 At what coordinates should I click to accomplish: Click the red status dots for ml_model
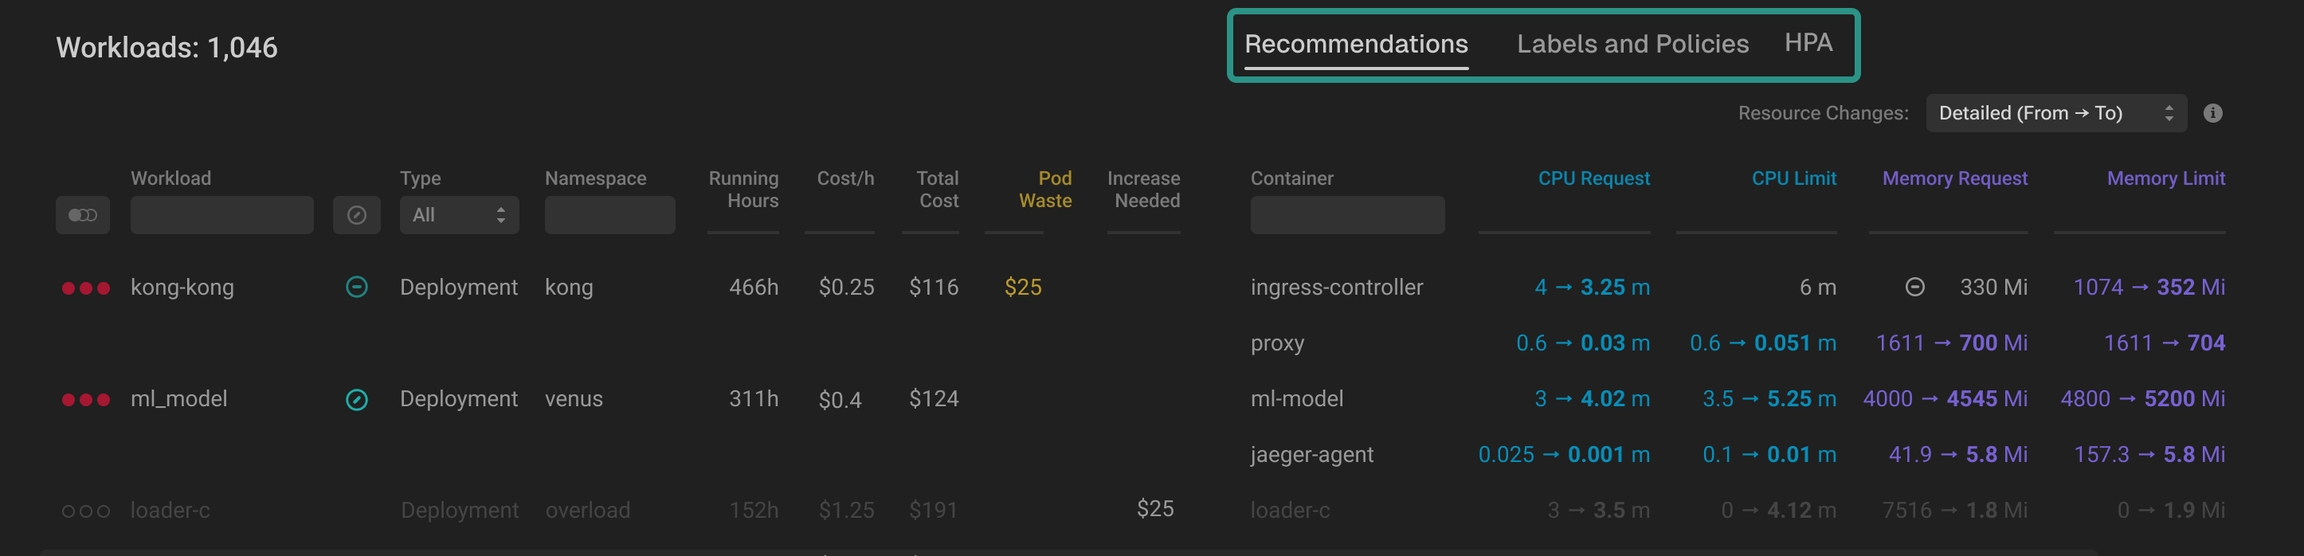(x=85, y=400)
